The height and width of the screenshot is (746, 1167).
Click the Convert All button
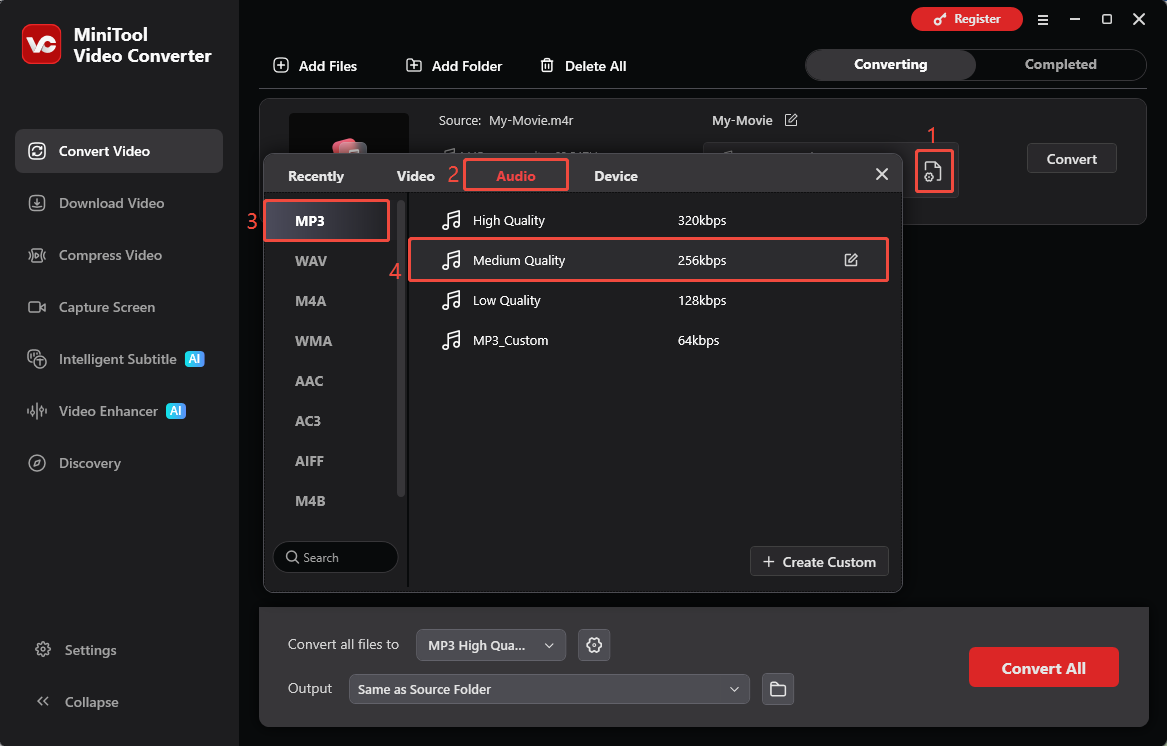click(1043, 668)
